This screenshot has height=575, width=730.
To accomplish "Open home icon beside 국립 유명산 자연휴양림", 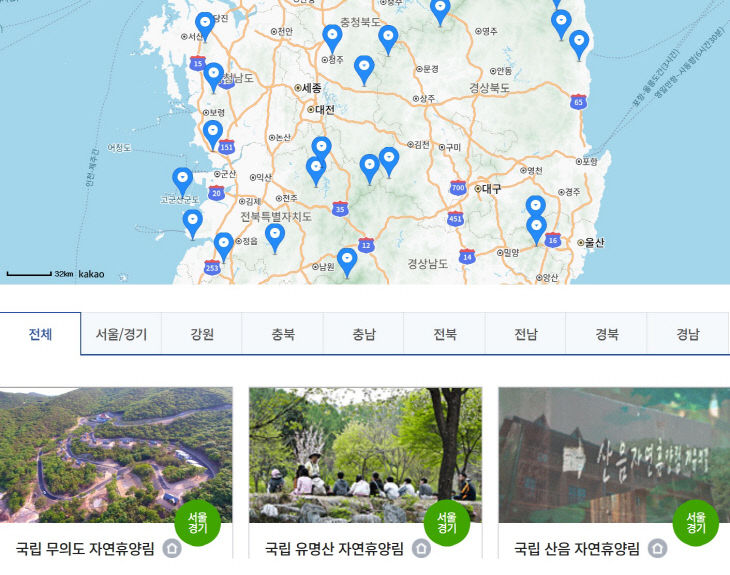I will [421, 548].
